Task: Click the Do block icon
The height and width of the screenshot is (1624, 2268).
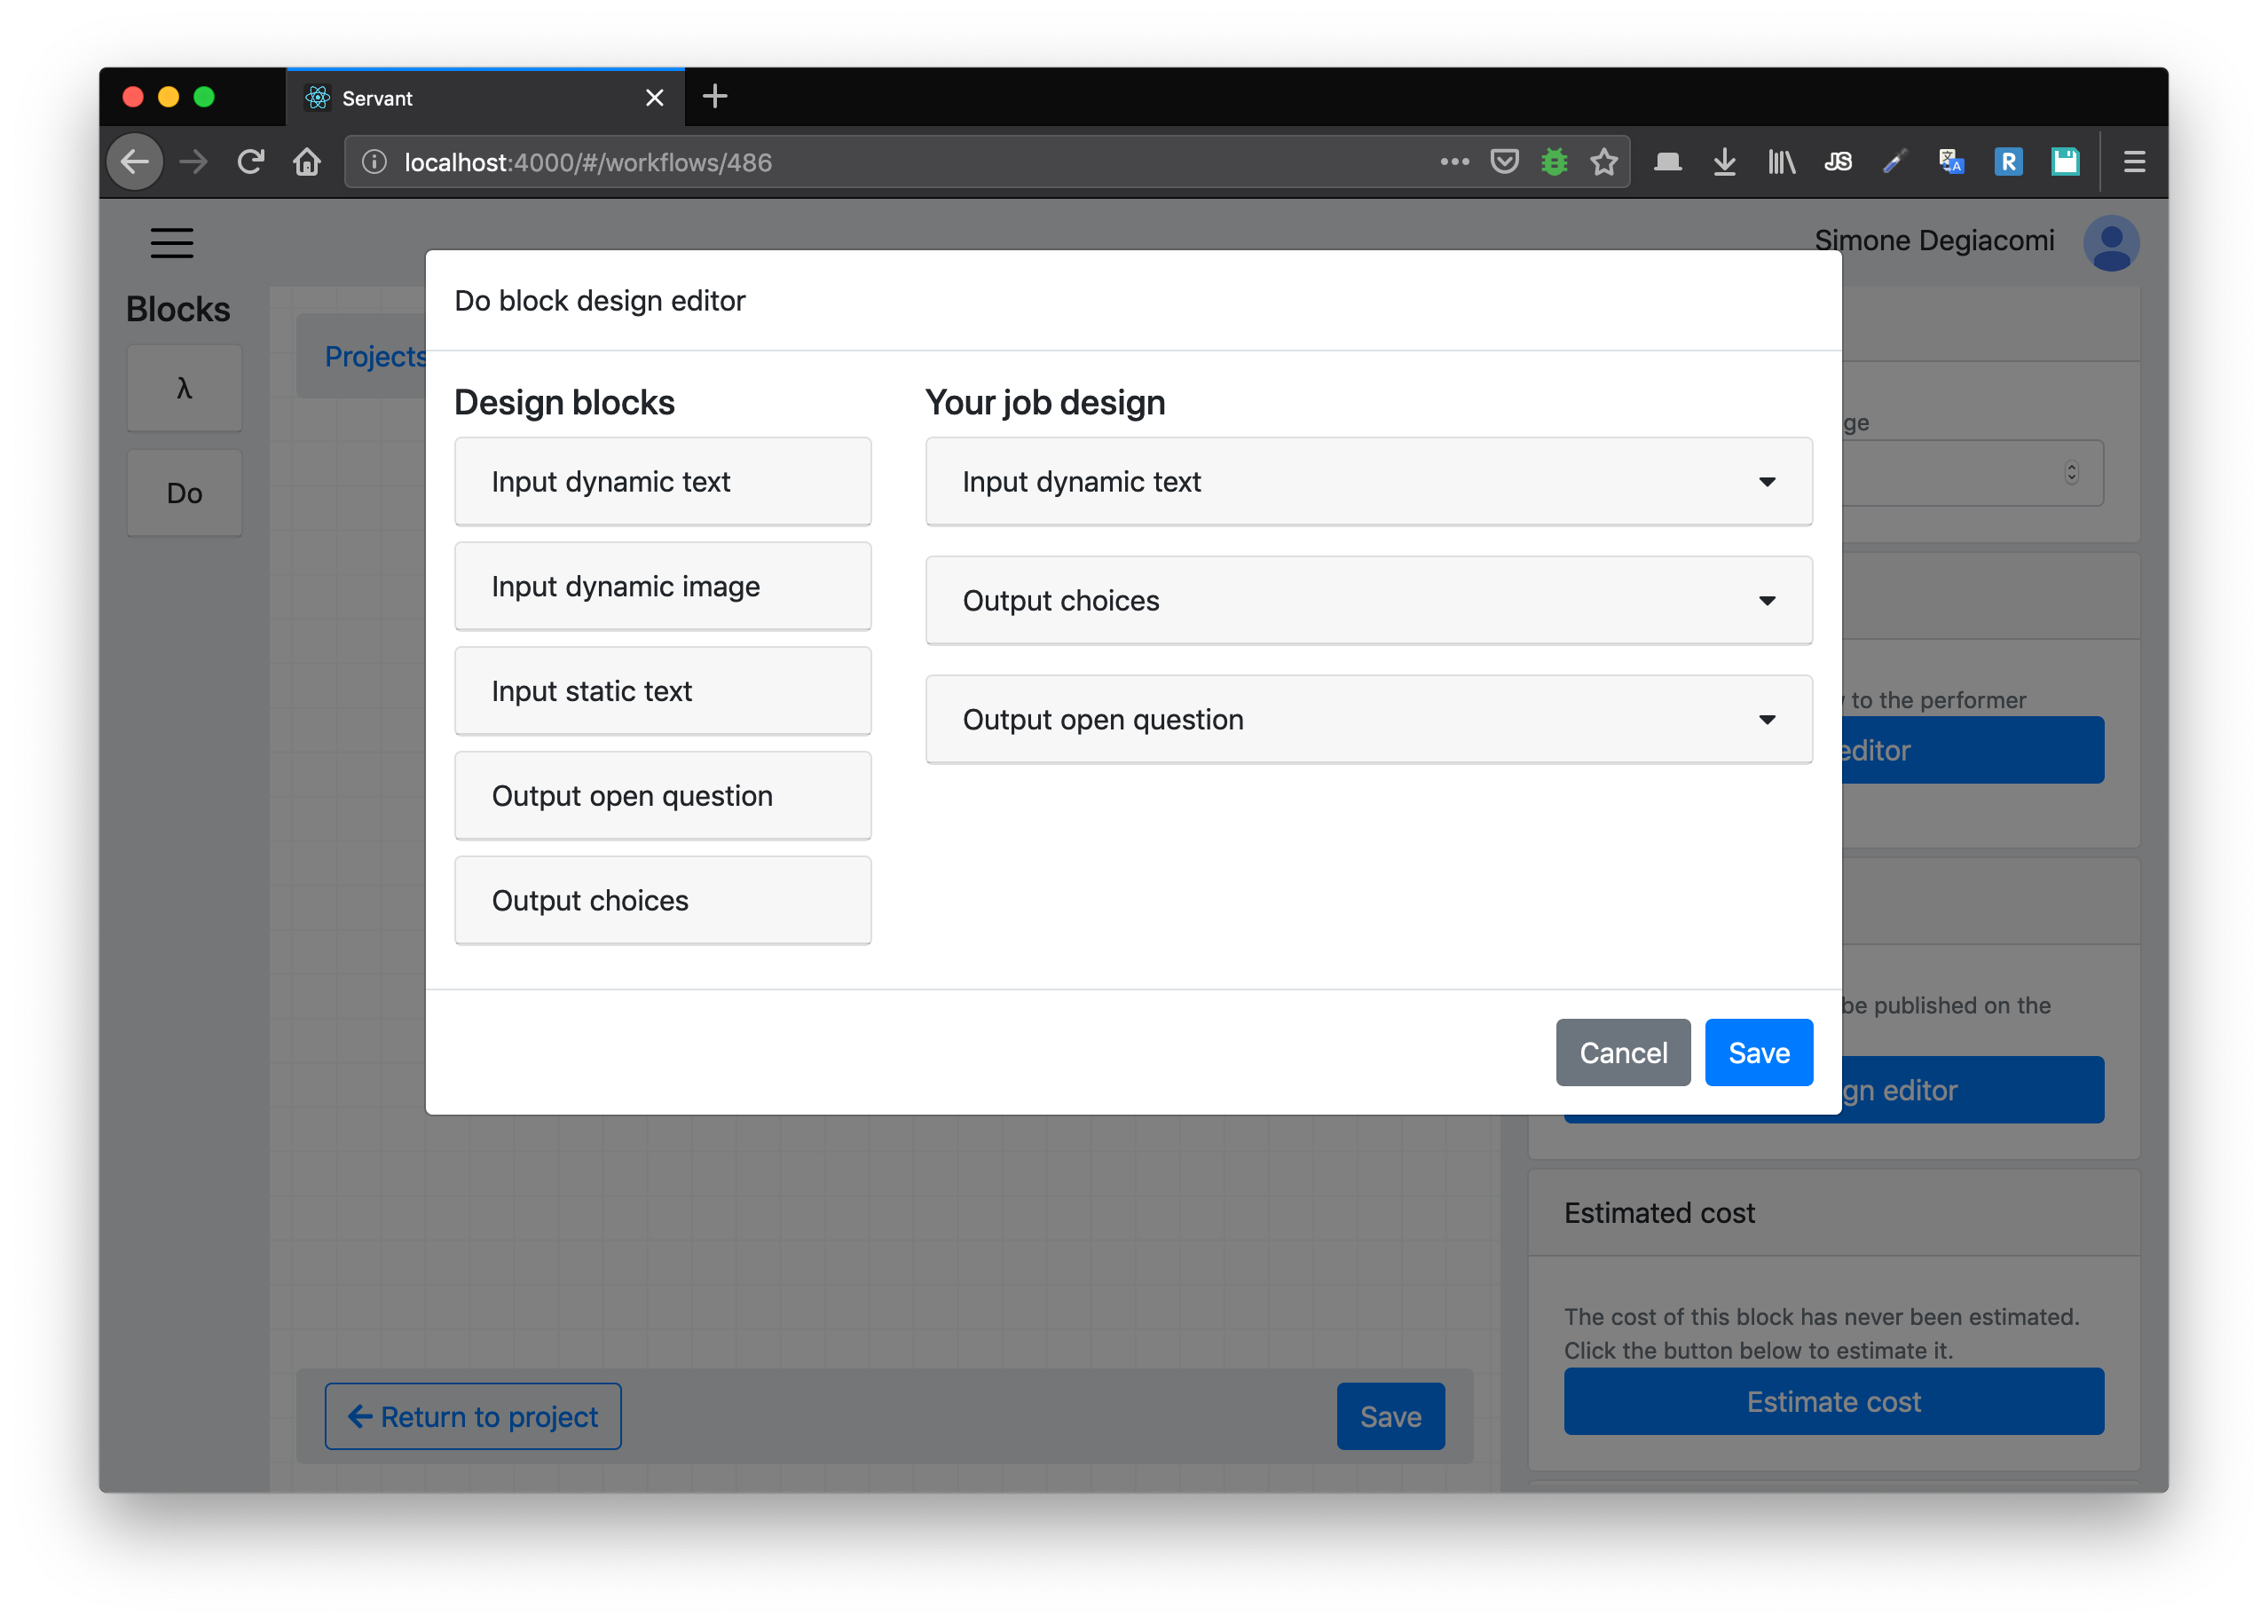Action: 183,493
